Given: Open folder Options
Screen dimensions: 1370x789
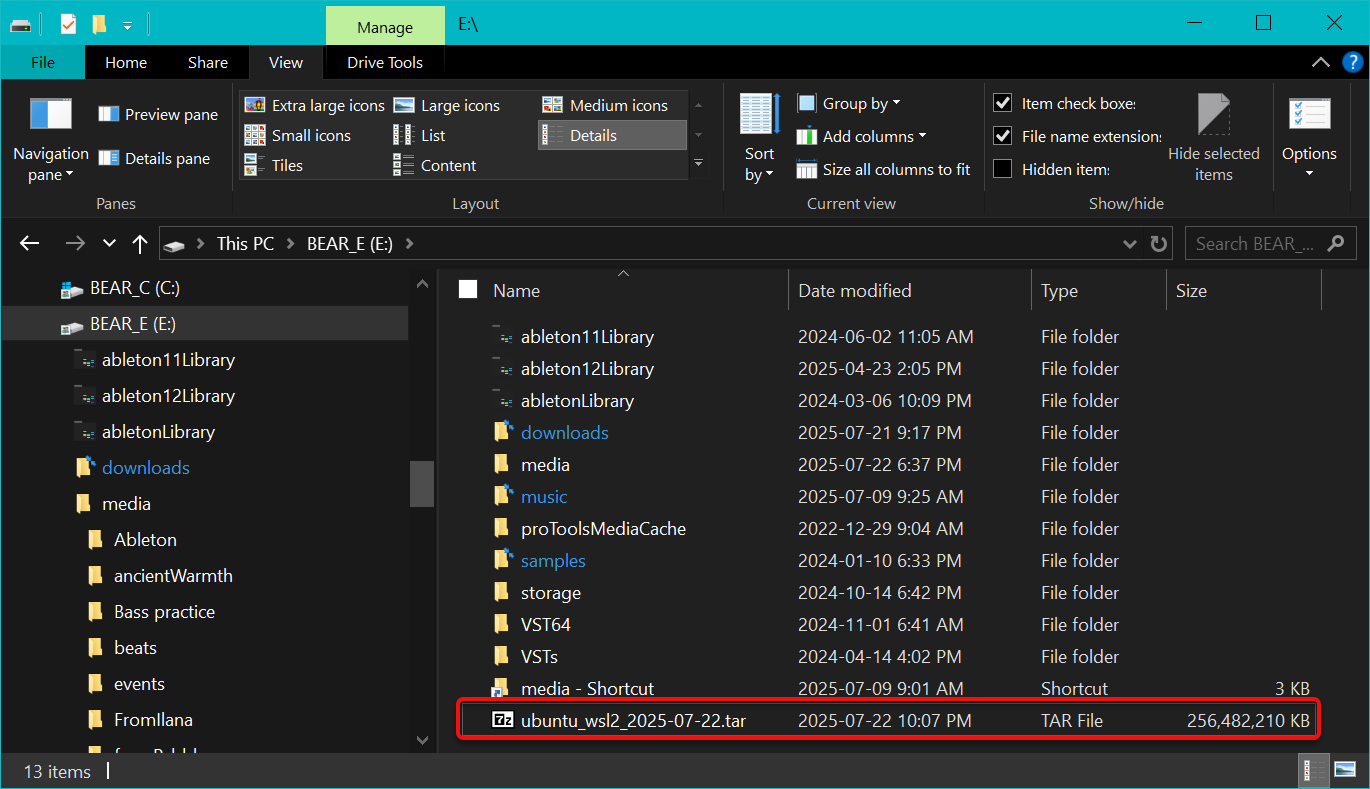Looking at the screenshot, I should pos(1309,137).
